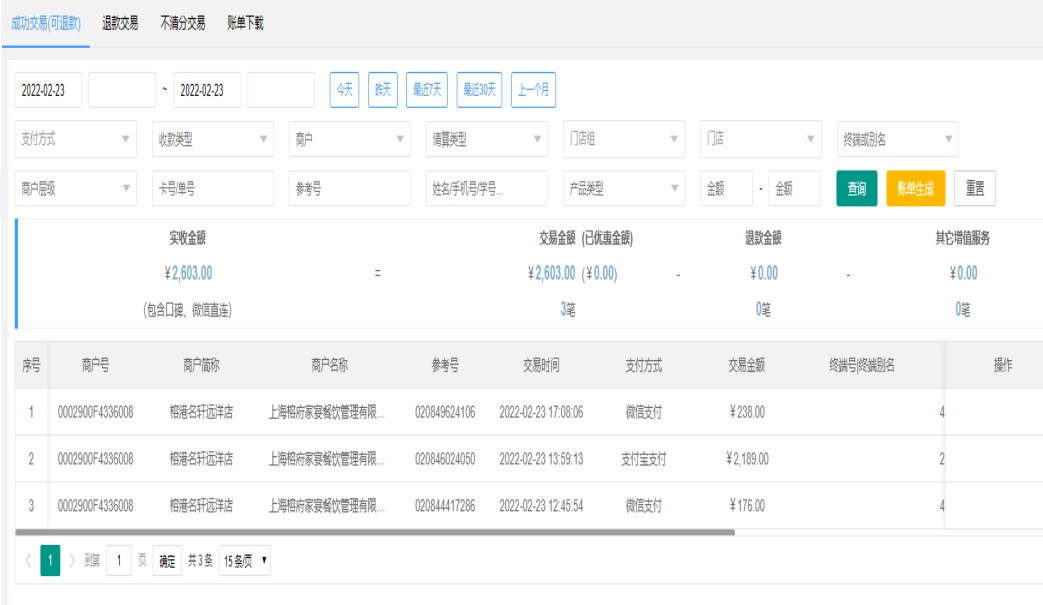Viewport: 1043px width, 605px height.
Task: Click the 参考号 search input field
Action: point(349,188)
